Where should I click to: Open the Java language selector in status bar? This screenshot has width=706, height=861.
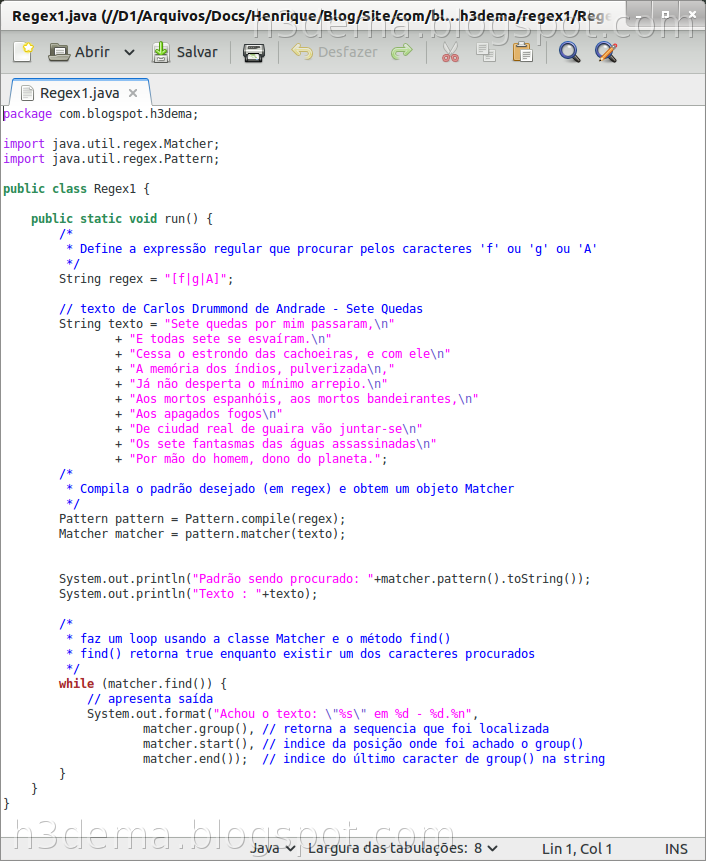point(272,848)
